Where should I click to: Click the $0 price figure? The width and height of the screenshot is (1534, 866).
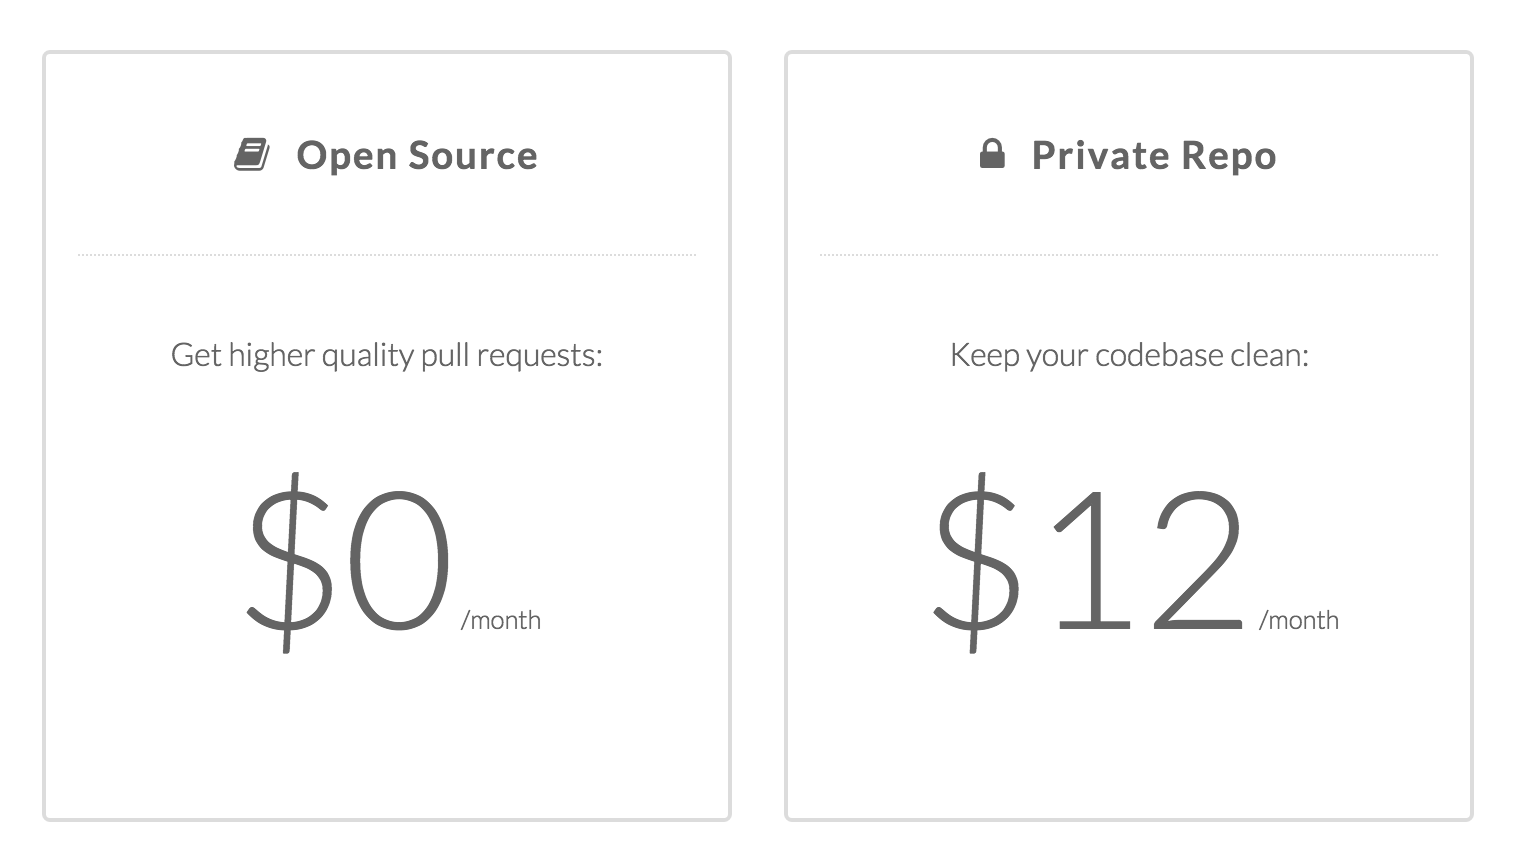(350, 561)
